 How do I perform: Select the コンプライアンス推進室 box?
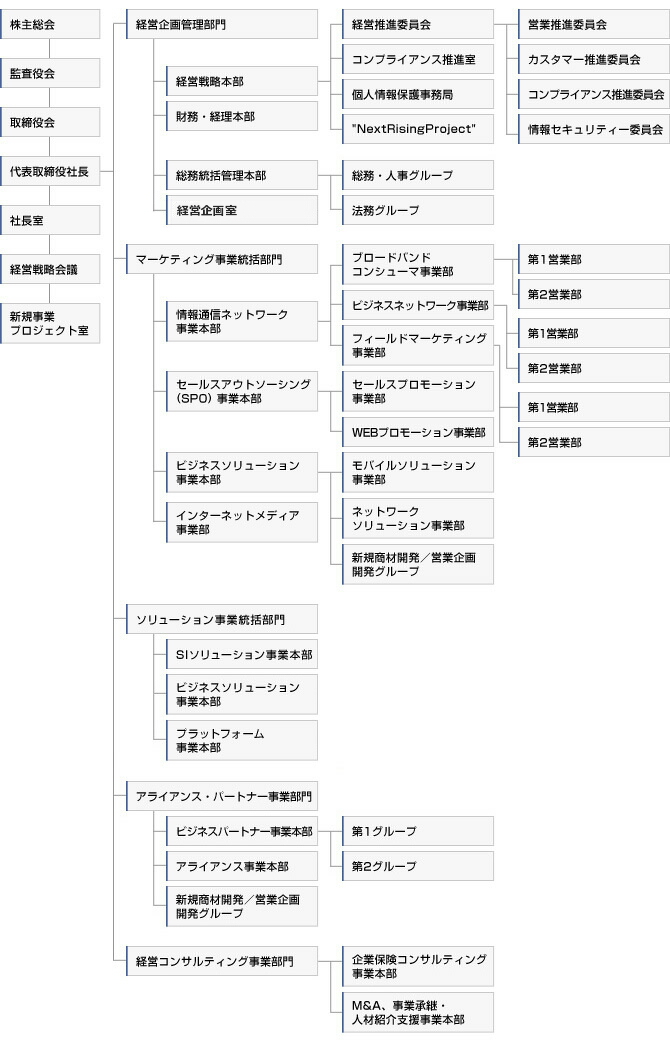tap(417, 60)
